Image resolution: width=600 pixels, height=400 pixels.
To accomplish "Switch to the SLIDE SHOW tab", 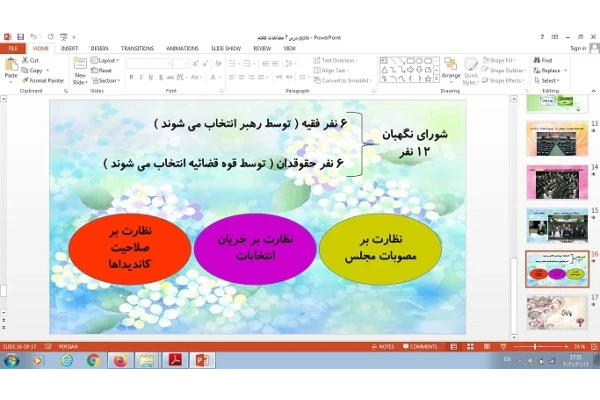I will (226, 48).
